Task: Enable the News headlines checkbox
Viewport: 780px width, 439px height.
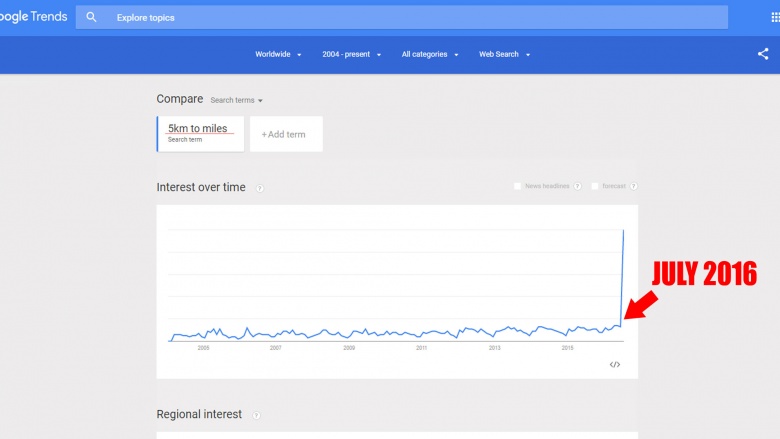Action: tap(517, 186)
